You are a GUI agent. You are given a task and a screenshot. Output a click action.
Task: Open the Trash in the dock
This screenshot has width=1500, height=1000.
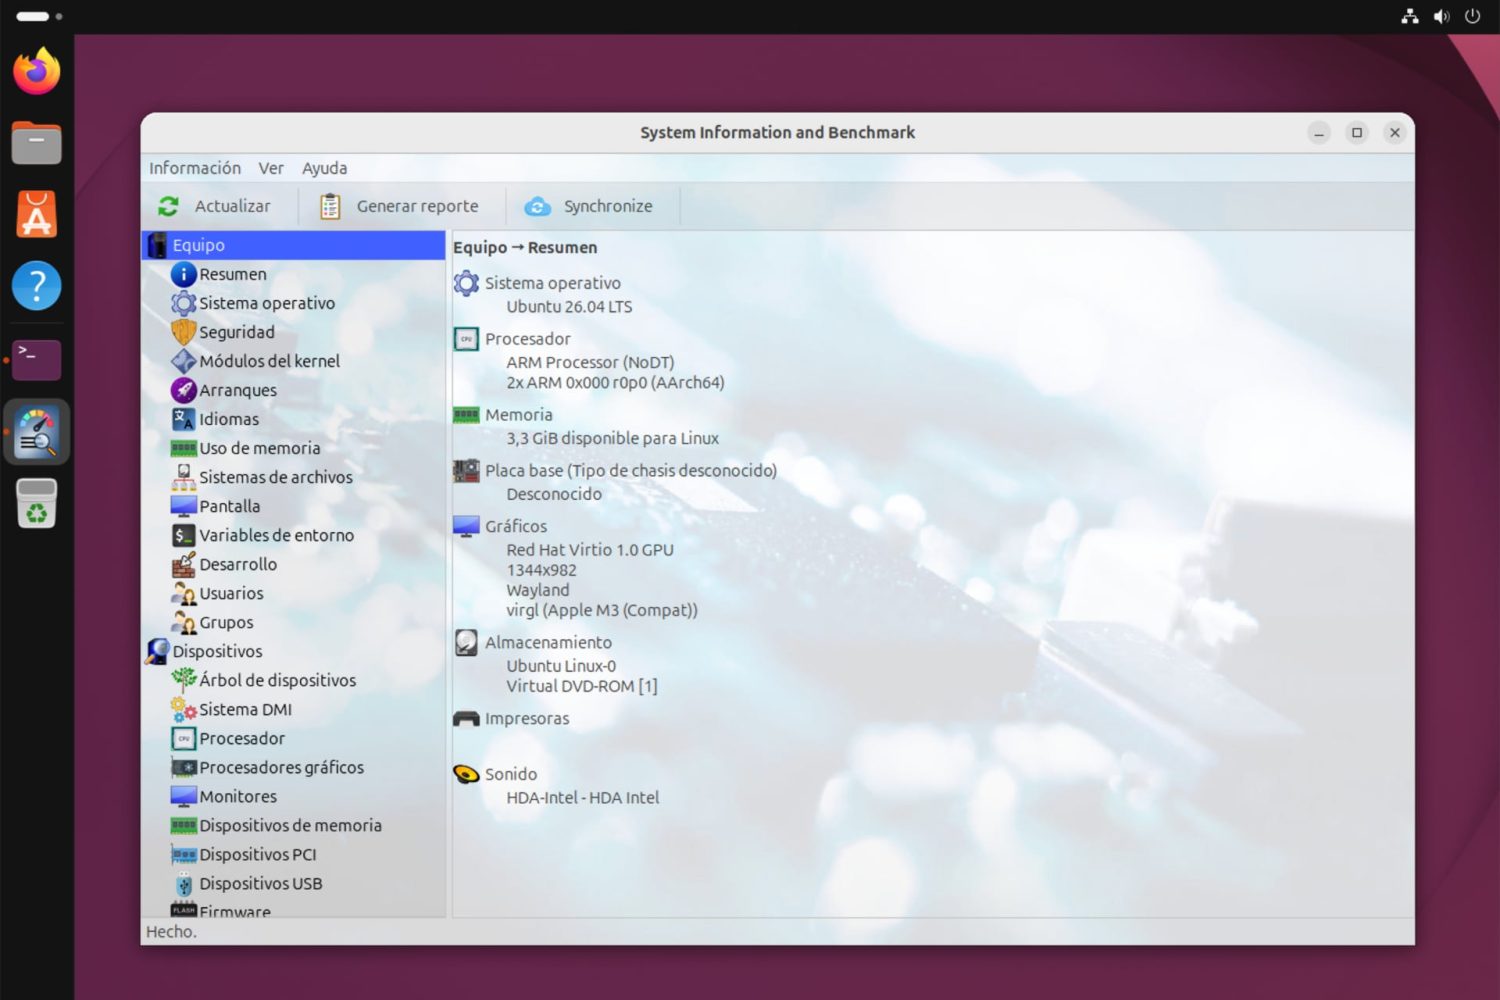(x=37, y=503)
